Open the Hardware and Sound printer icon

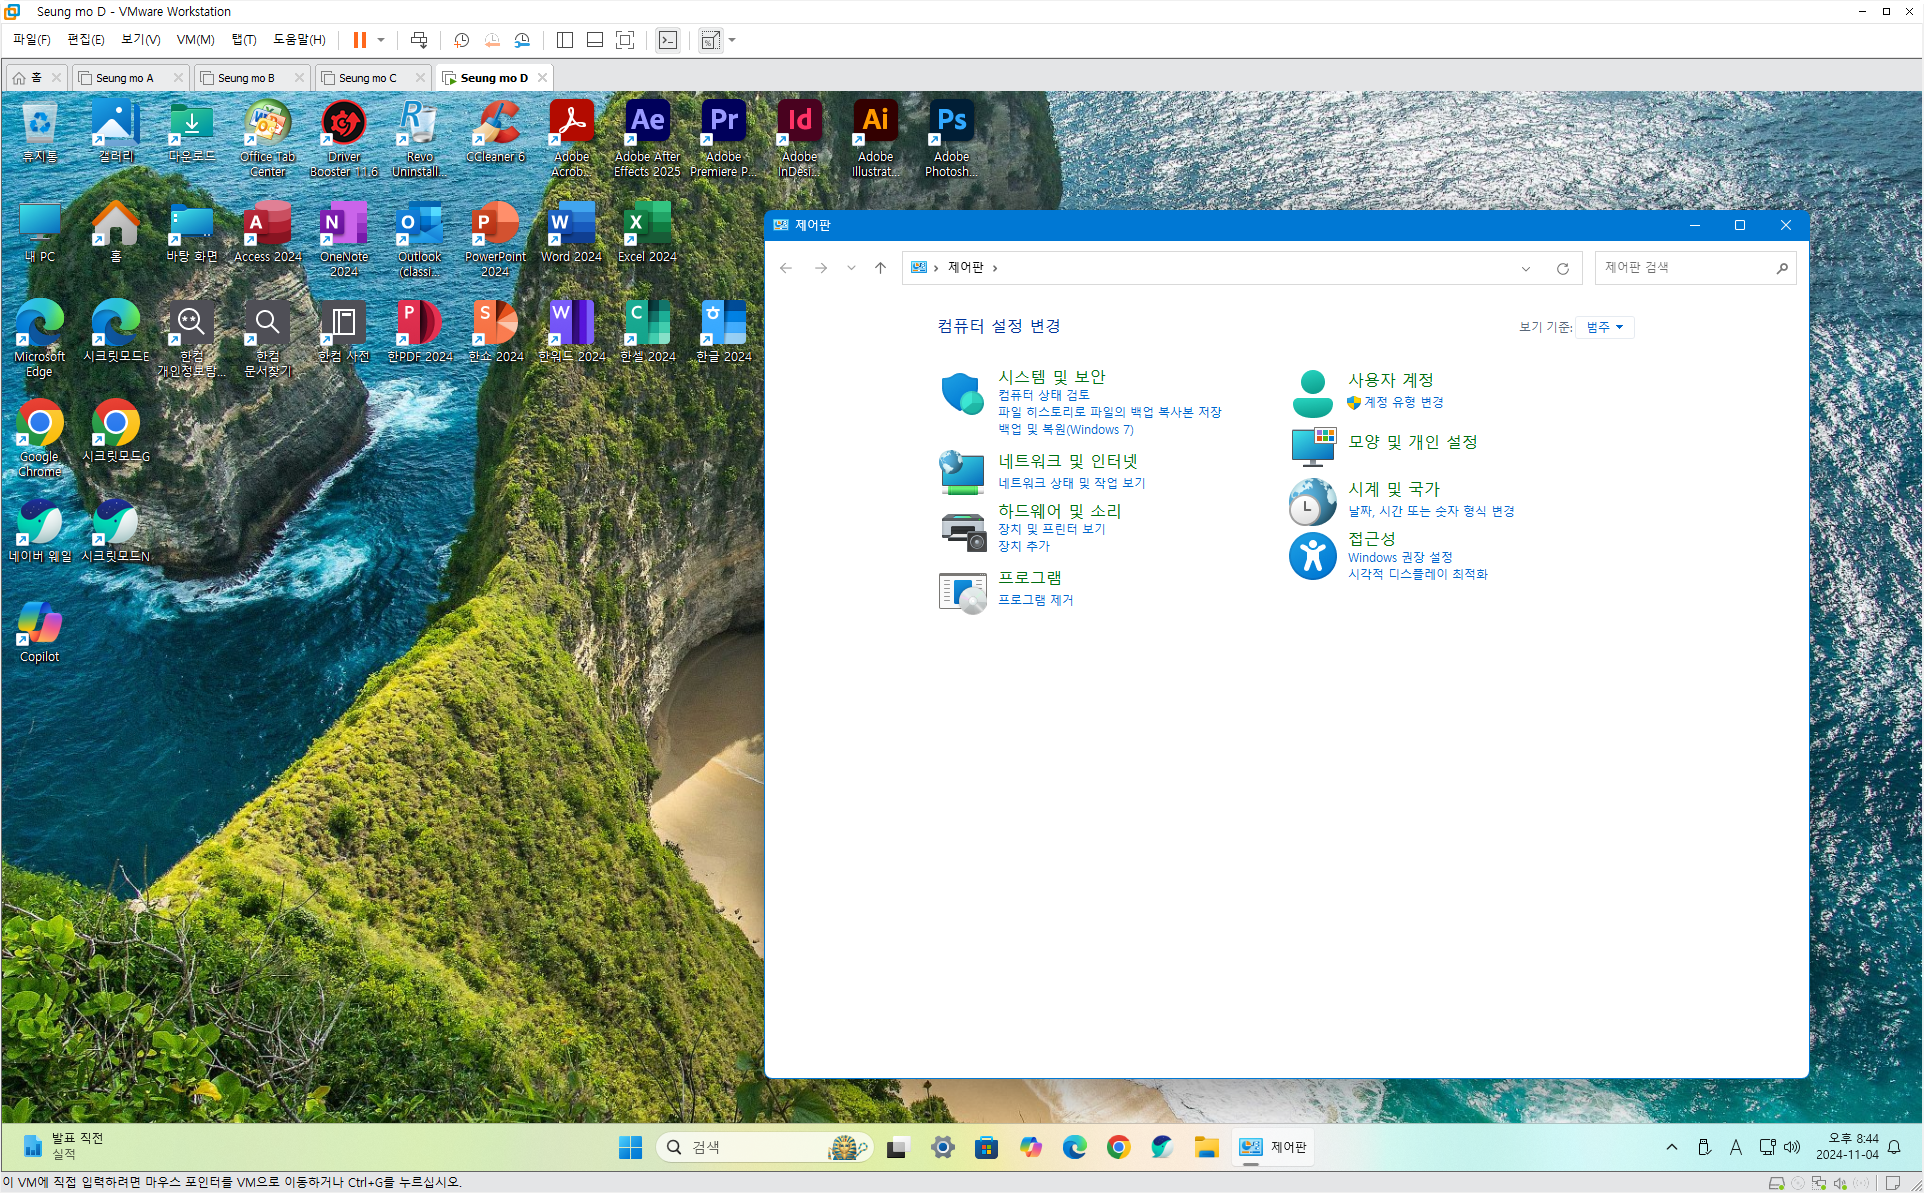click(962, 529)
